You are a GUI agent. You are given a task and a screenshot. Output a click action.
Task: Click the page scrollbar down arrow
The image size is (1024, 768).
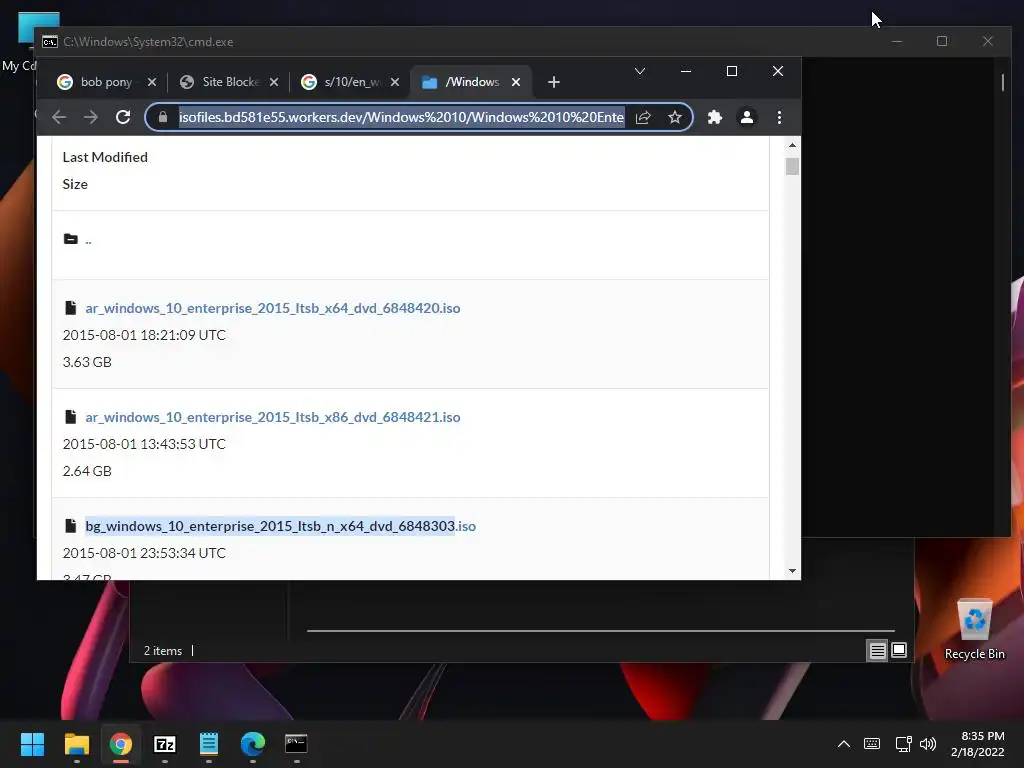tap(792, 571)
